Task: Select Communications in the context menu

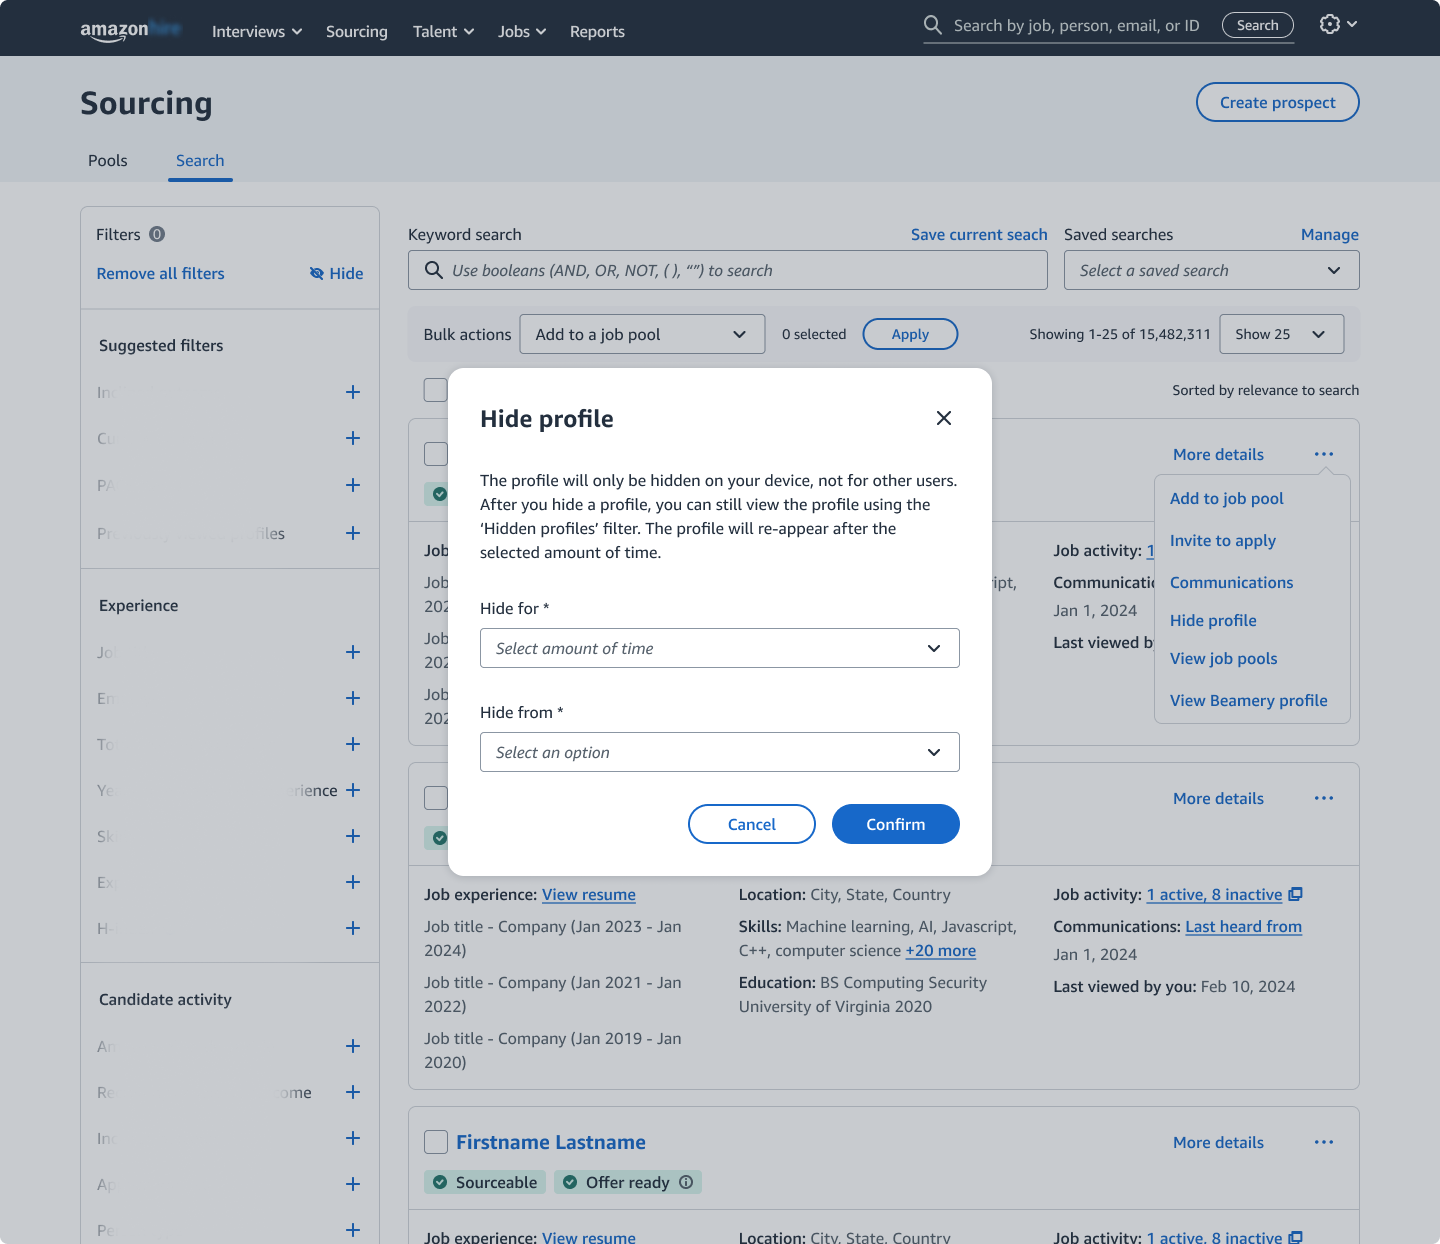Action: tap(1232, 582)
